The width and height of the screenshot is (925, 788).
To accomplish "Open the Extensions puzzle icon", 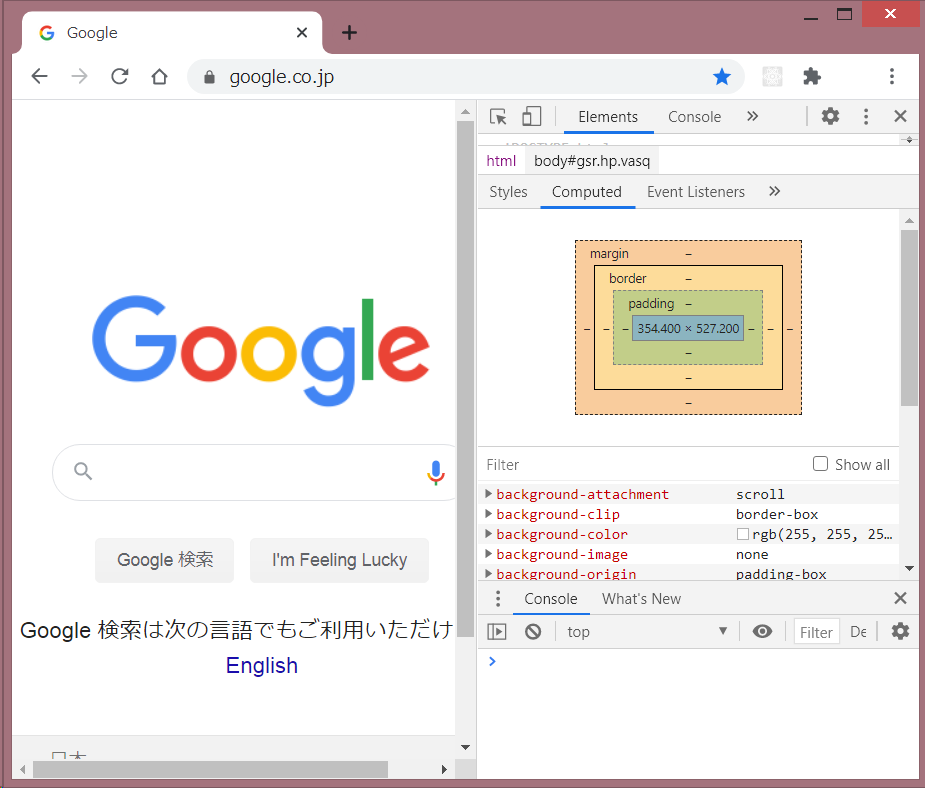I will coord(812,77).
